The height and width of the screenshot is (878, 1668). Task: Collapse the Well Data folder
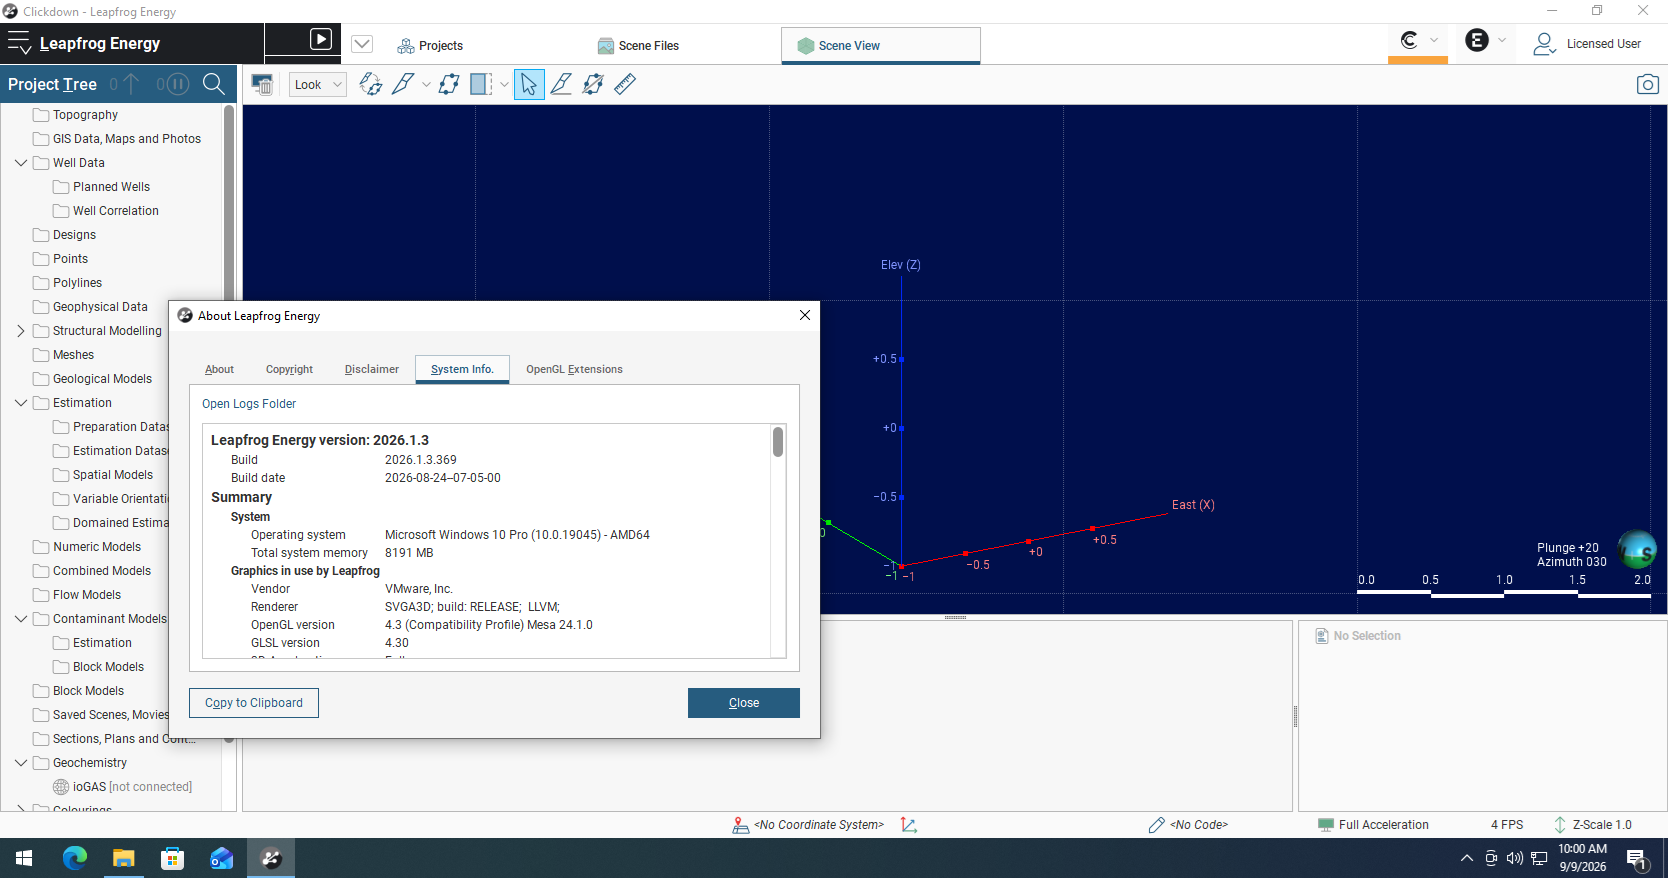click(x=21, y=163)
